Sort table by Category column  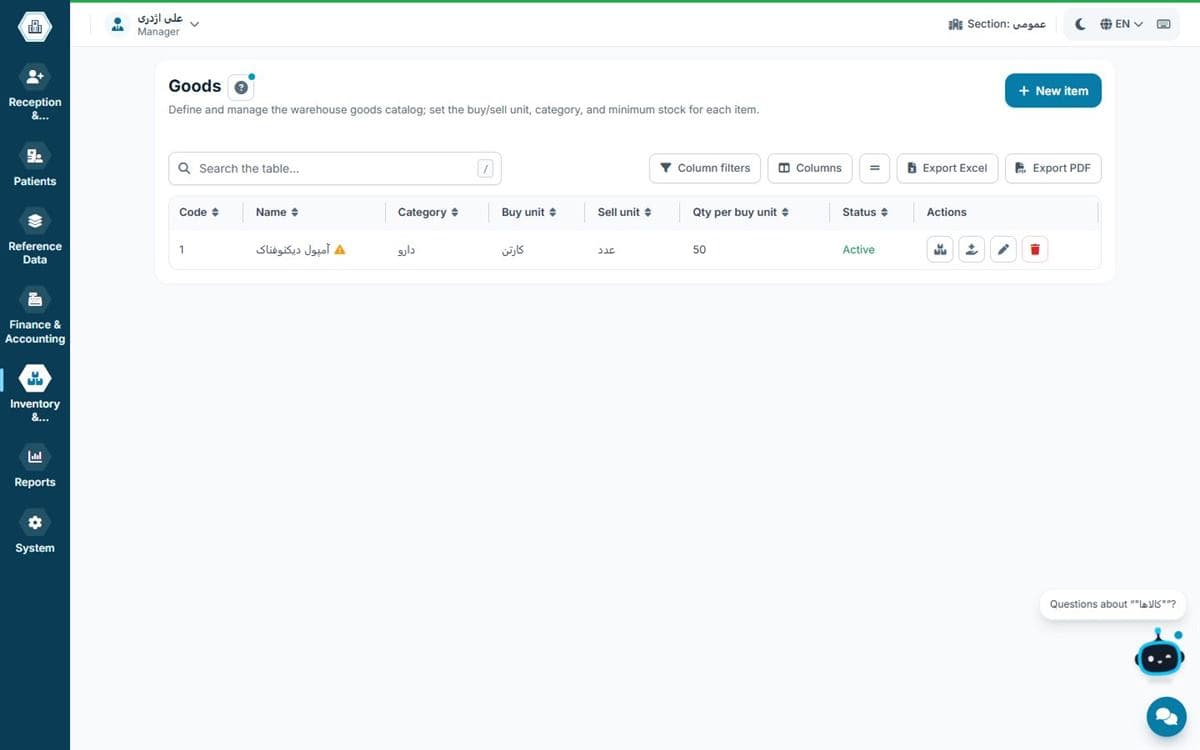coord(428,212)
